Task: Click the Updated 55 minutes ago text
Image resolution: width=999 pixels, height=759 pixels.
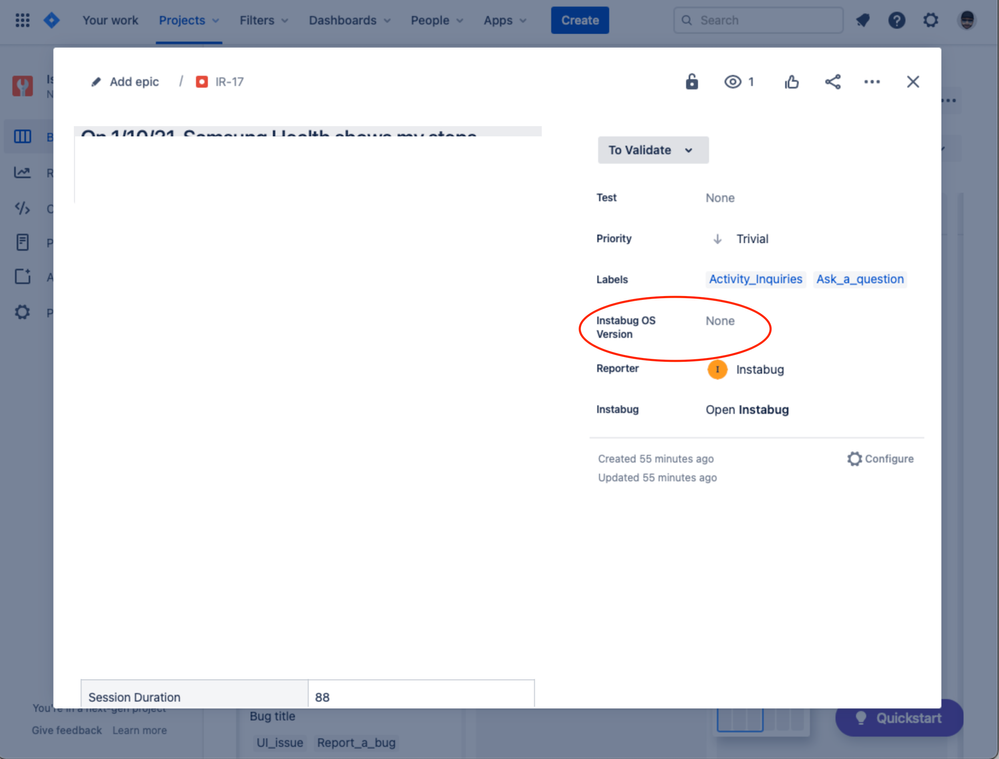Action: (x=657, y=478)
